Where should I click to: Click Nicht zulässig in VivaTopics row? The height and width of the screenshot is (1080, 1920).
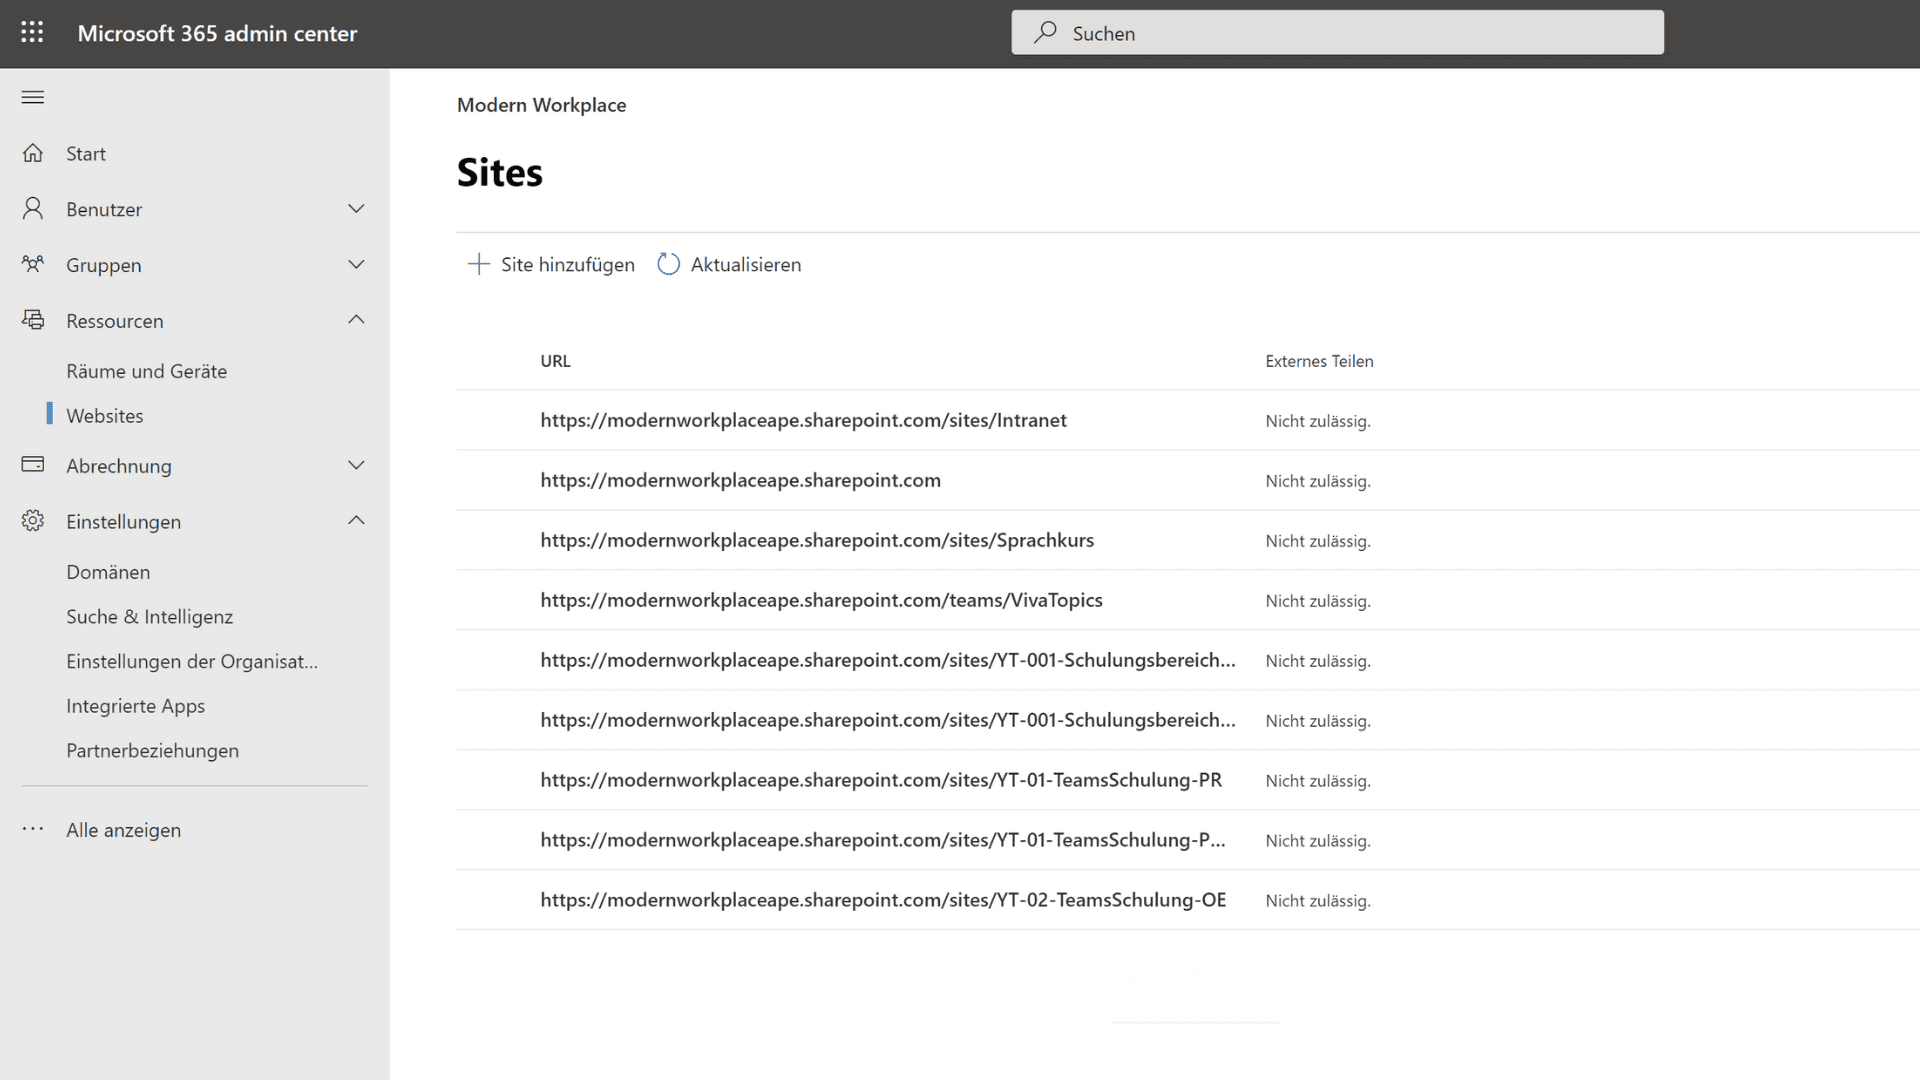[x=1317, y=601]
